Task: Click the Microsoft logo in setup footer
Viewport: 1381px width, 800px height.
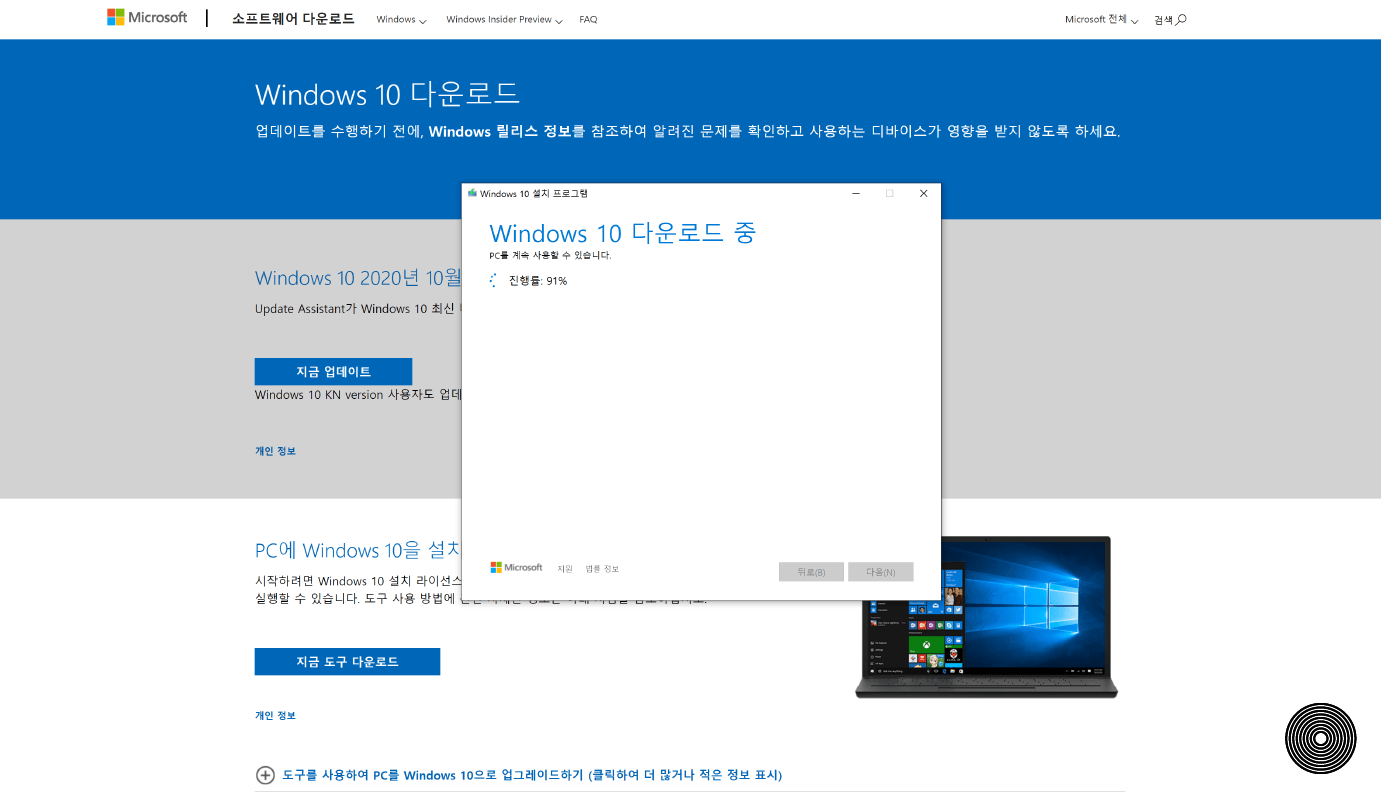Action: point(516,568)
